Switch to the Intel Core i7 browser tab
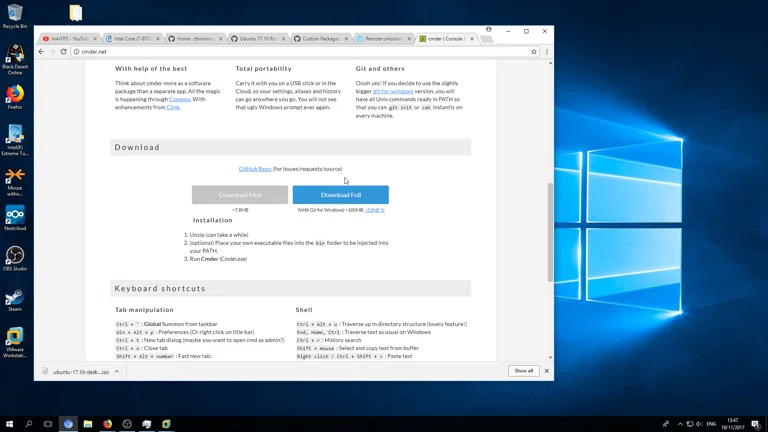 [132, 39]
